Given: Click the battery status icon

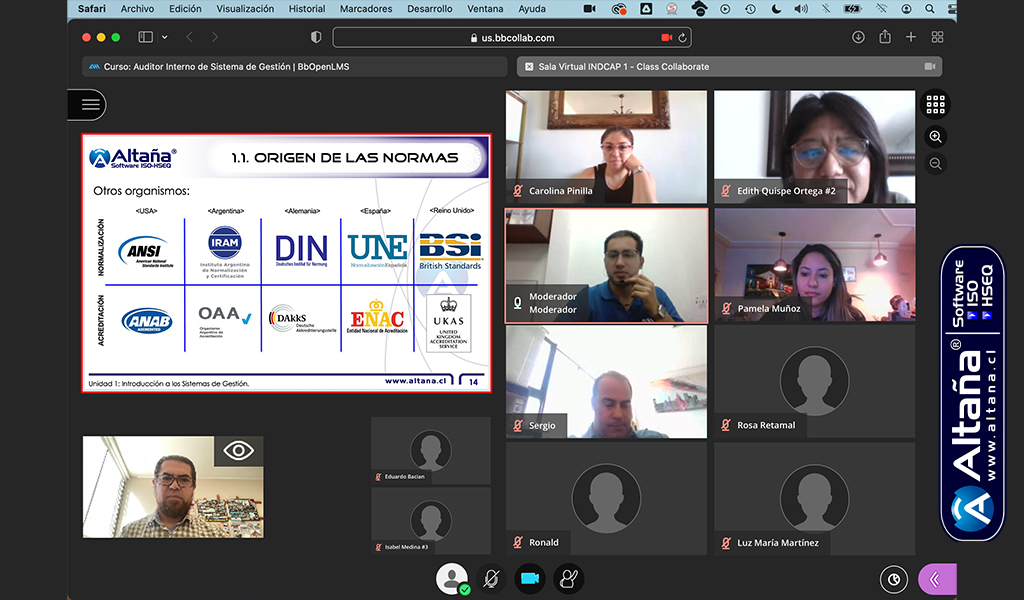Looking at the screenshot, I should coord(852,8).
